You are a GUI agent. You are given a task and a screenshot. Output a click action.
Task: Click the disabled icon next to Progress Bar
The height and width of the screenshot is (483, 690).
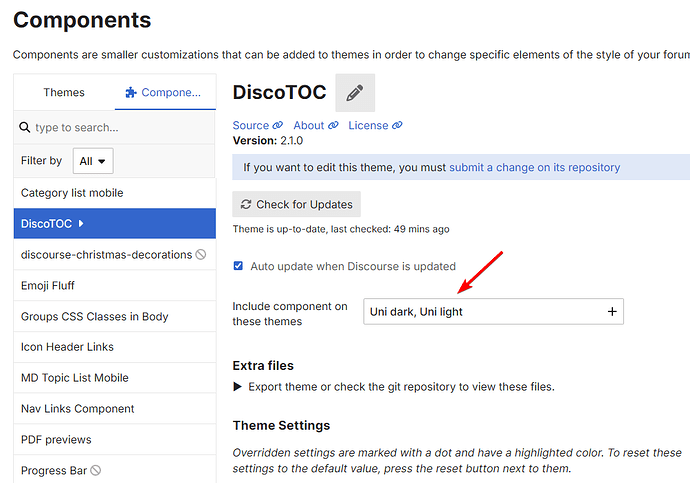tap(95, 470)
